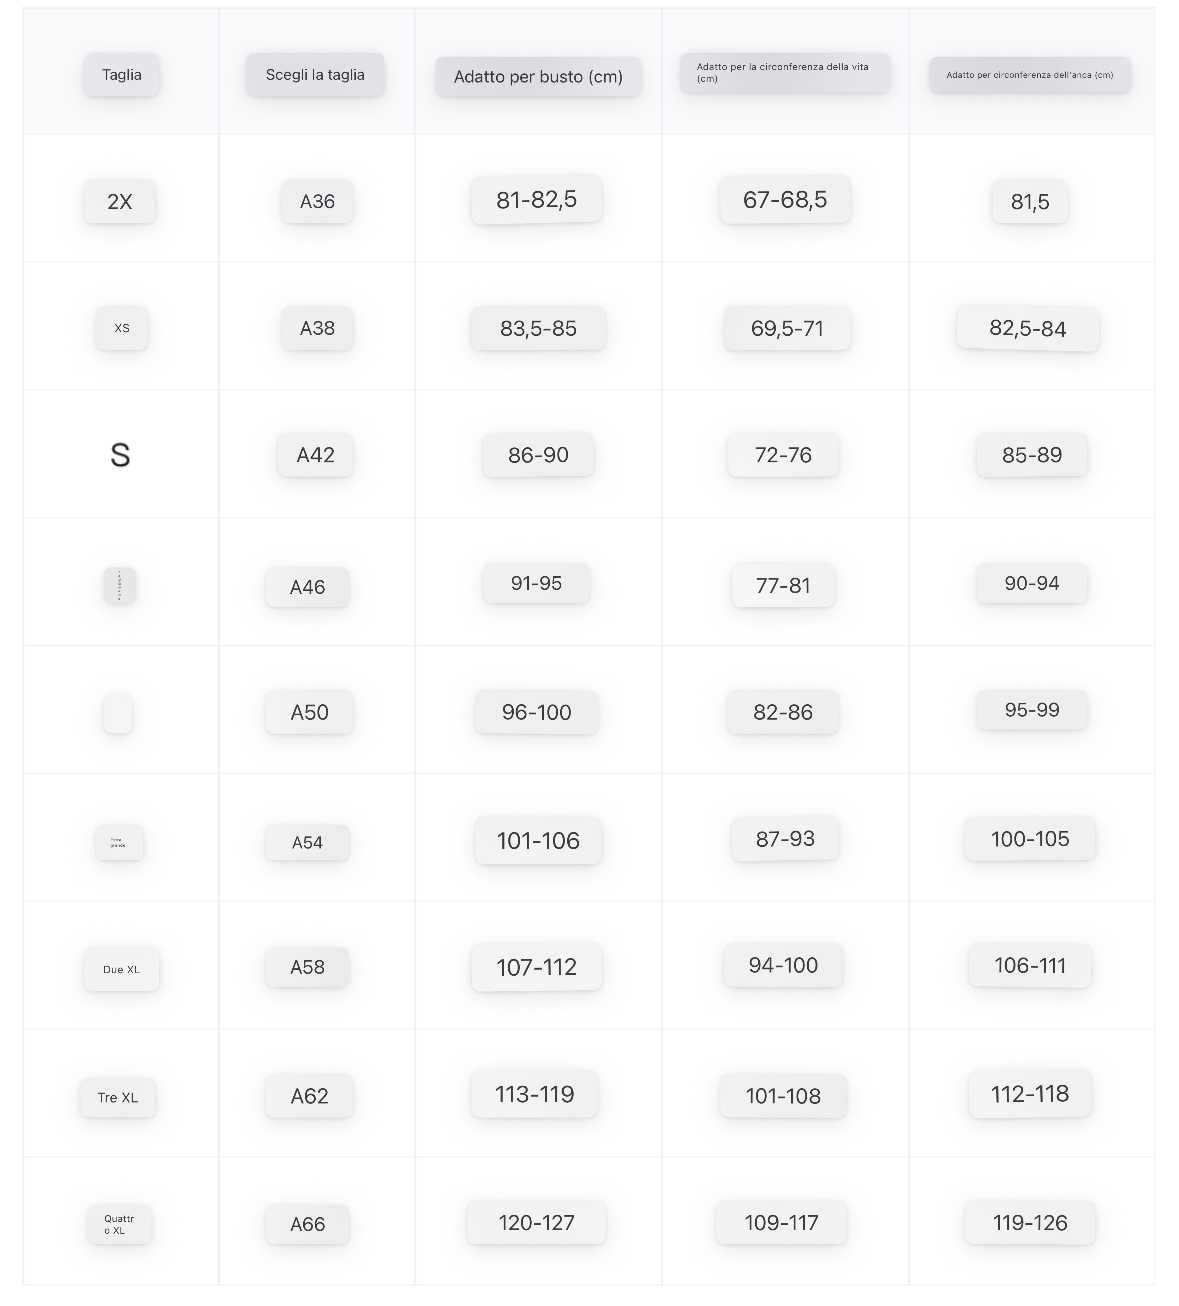Select the XS size chip

[x=122, y=328]
